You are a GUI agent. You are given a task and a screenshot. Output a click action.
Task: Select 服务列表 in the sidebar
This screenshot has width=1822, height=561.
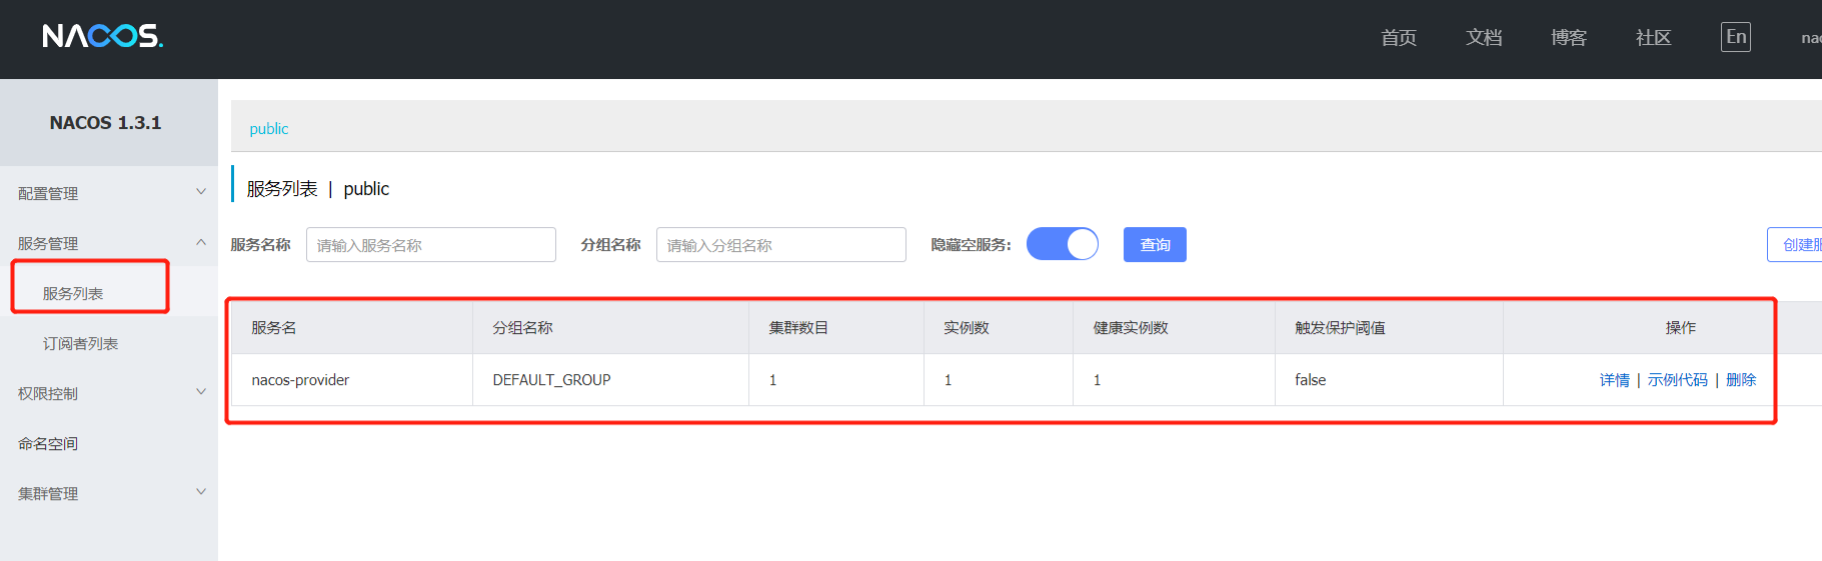click(73, 293)
